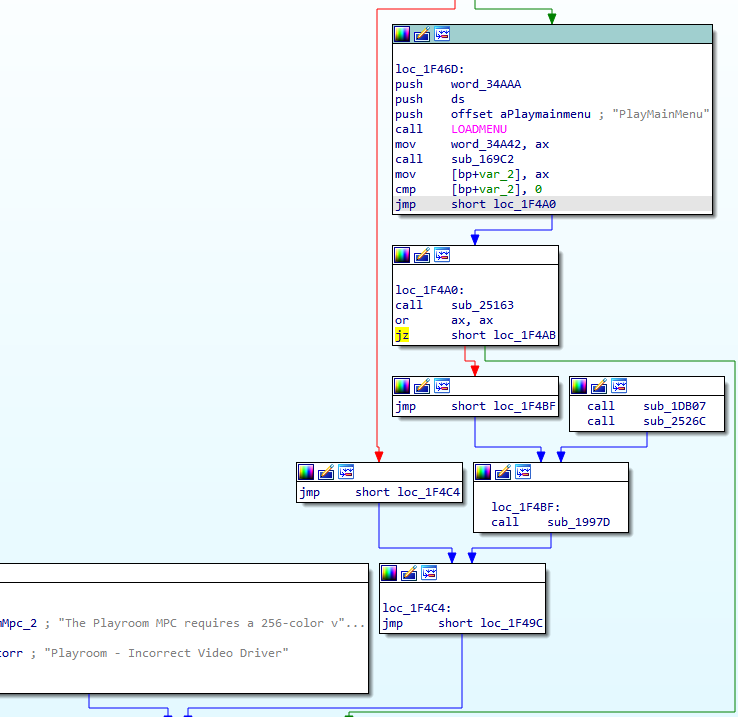Click color icon in loc_1F4BF block

483,472
